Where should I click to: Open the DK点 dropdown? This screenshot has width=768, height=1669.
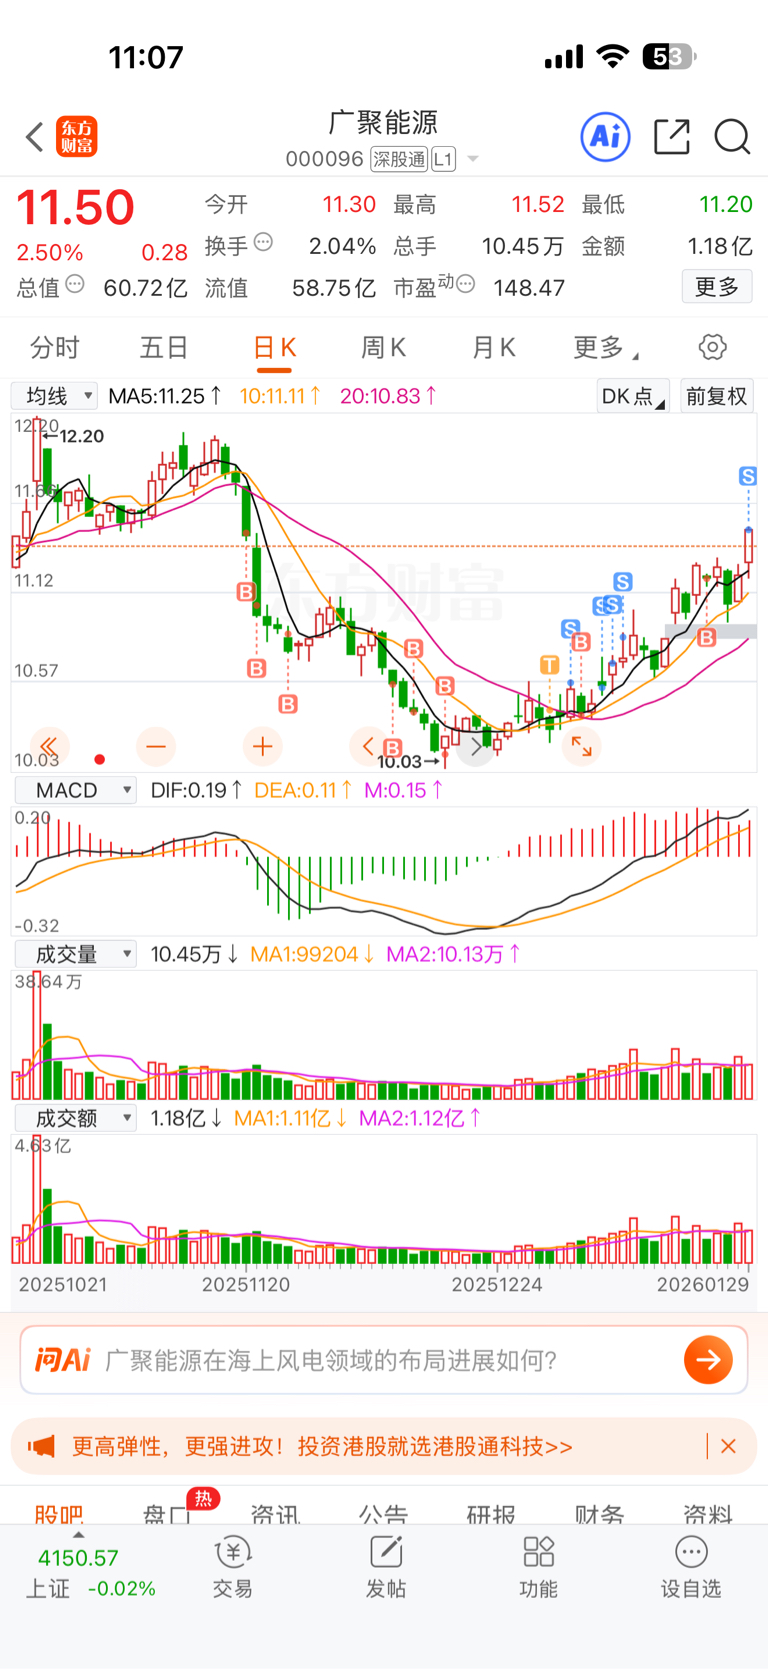632,396
